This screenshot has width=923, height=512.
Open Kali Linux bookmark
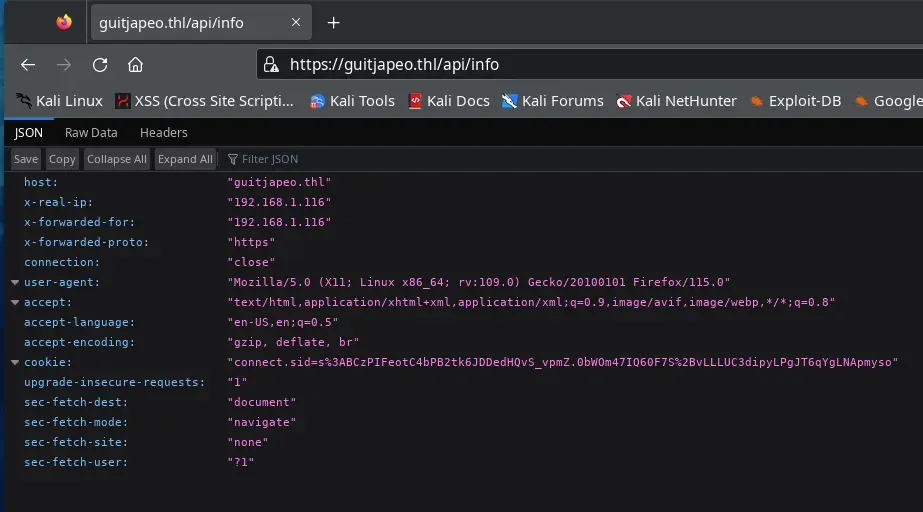tap(59, 101)
